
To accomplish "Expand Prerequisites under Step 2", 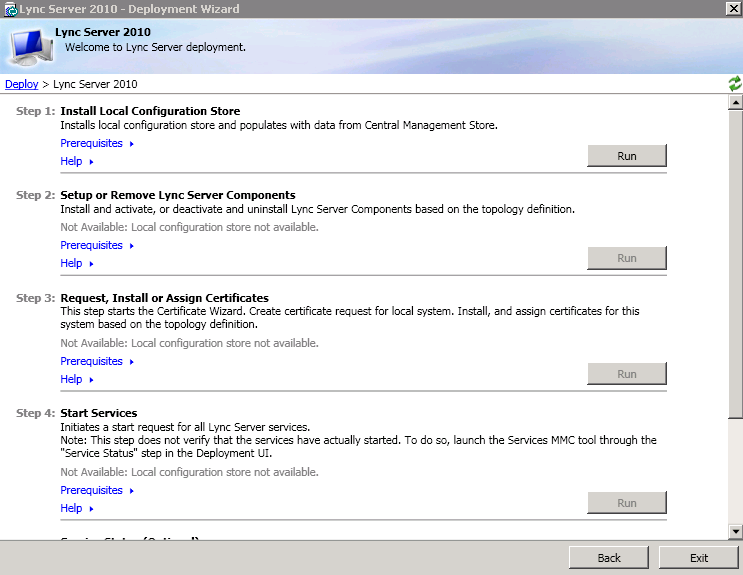I will click(x=97, y=245).
